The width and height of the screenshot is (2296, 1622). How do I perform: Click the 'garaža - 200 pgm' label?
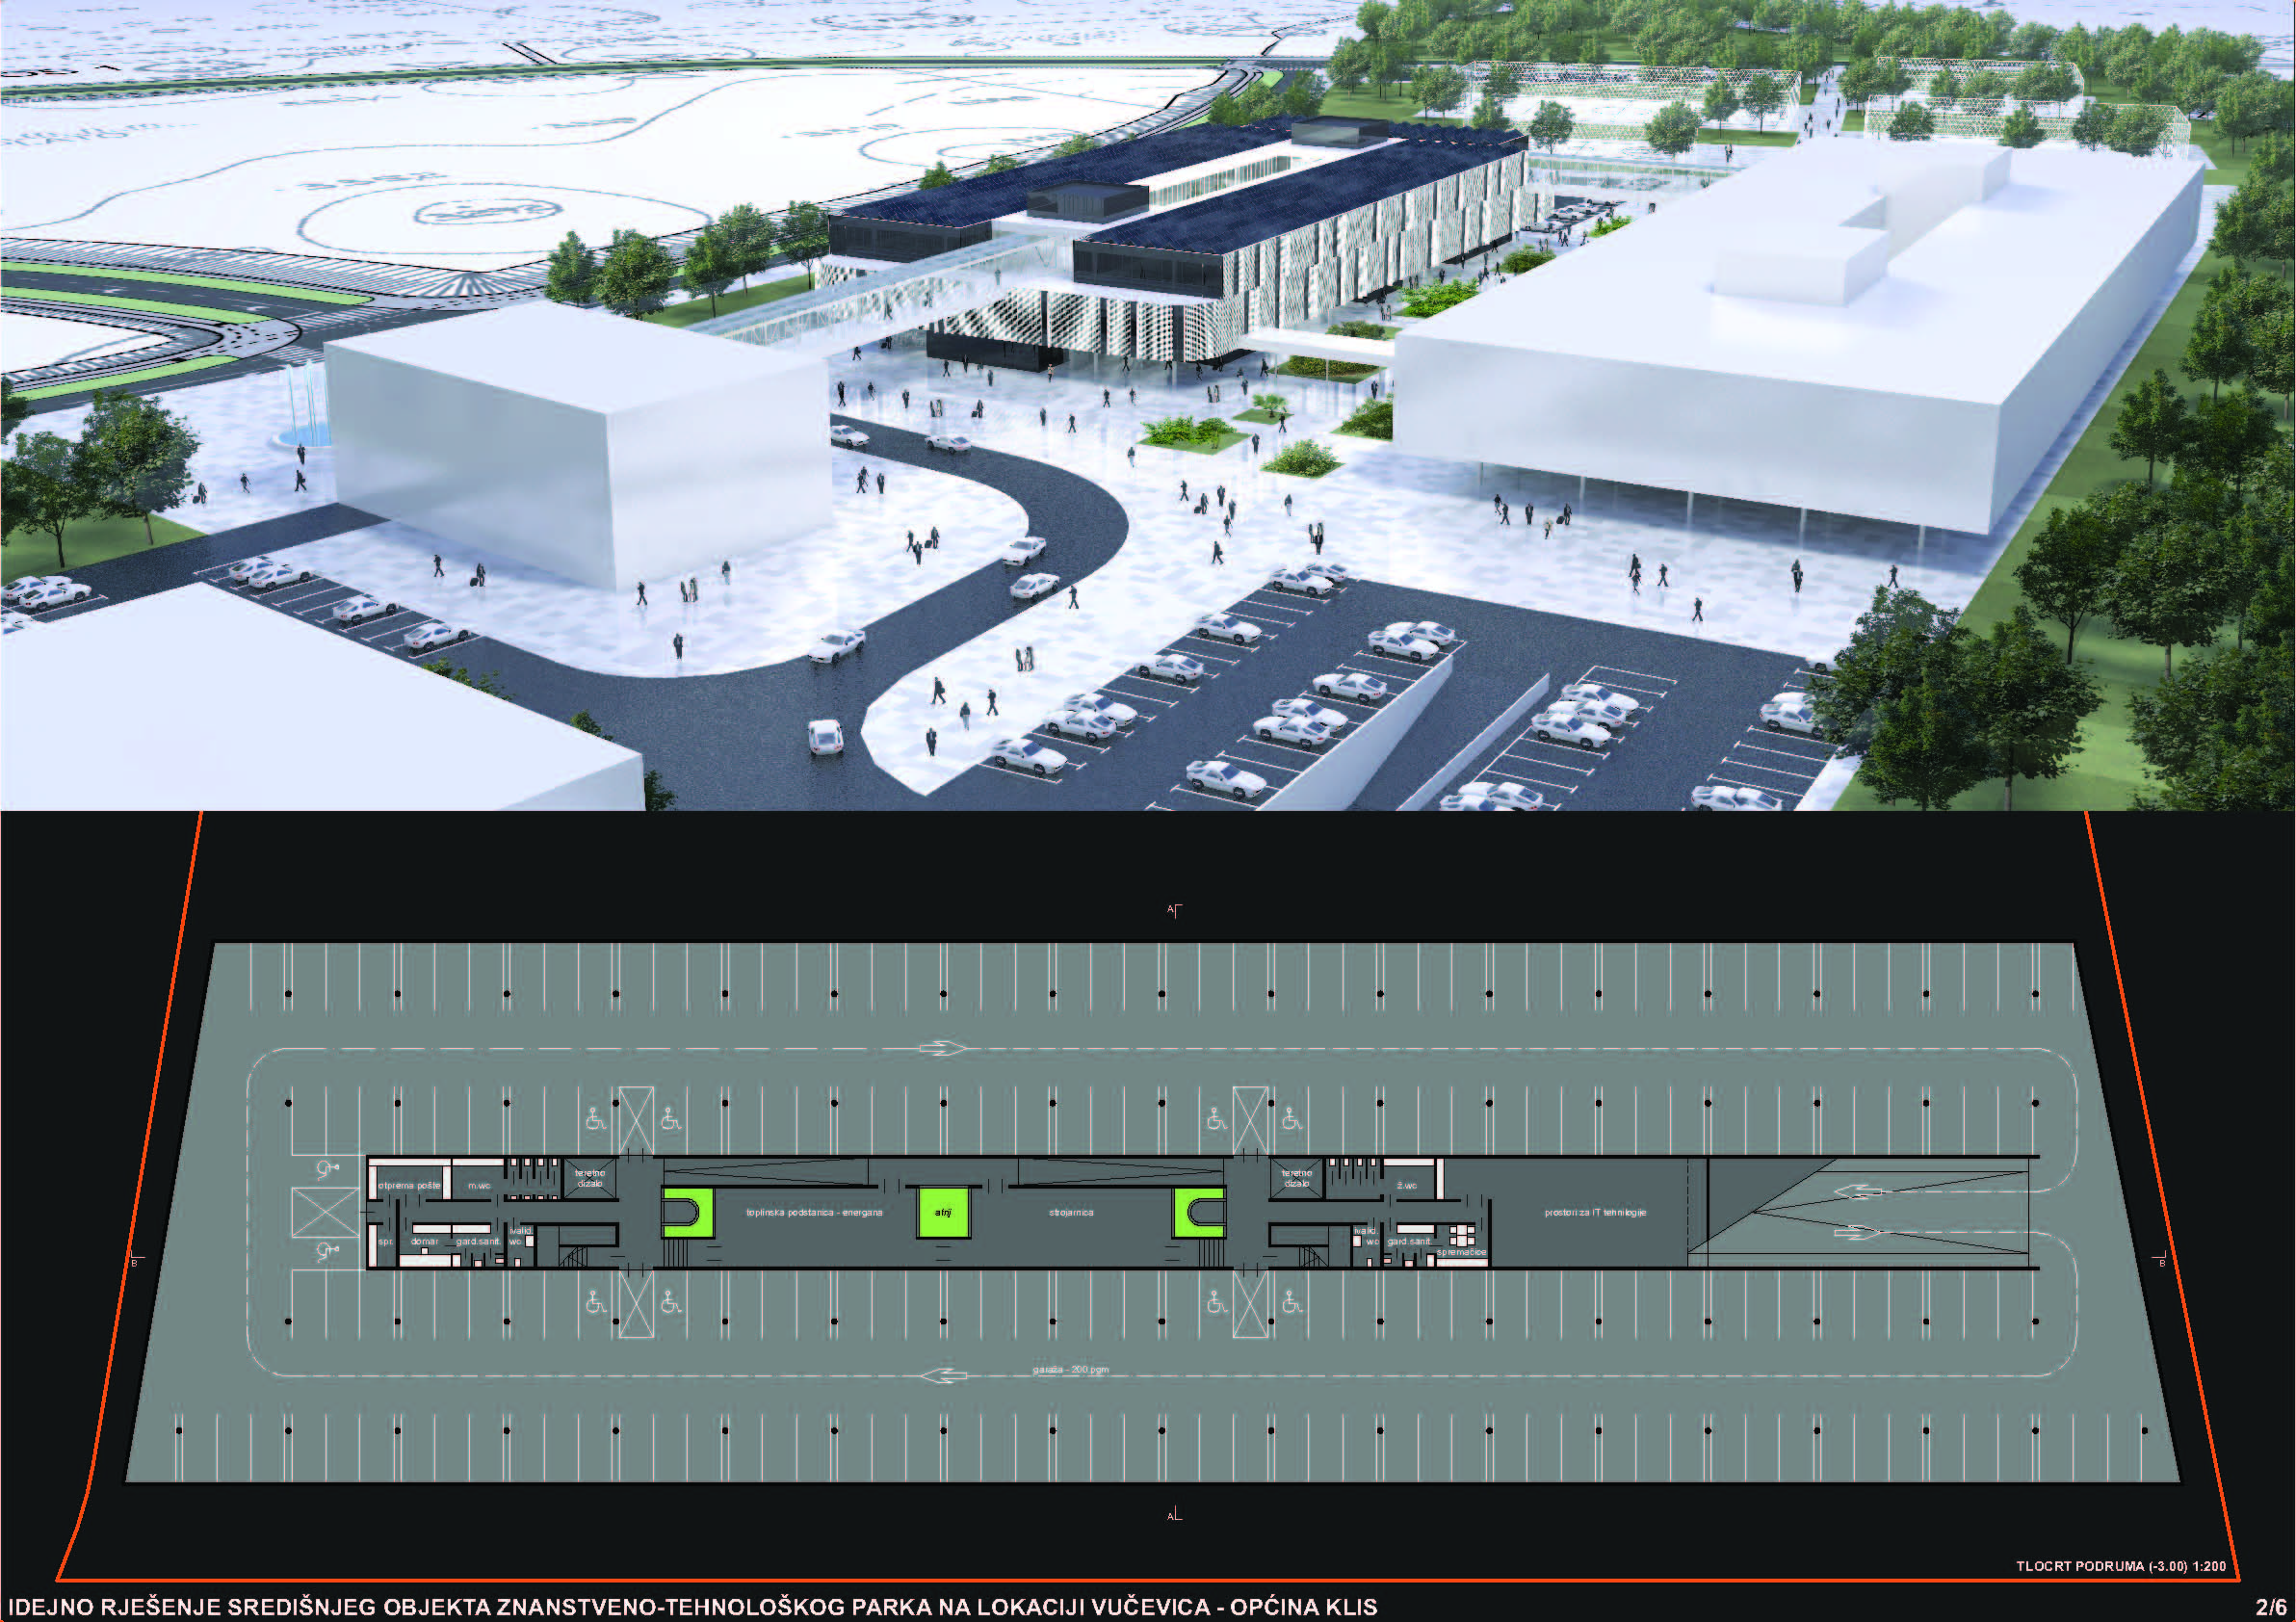pyautogui.click(x=1070, y=1369)
